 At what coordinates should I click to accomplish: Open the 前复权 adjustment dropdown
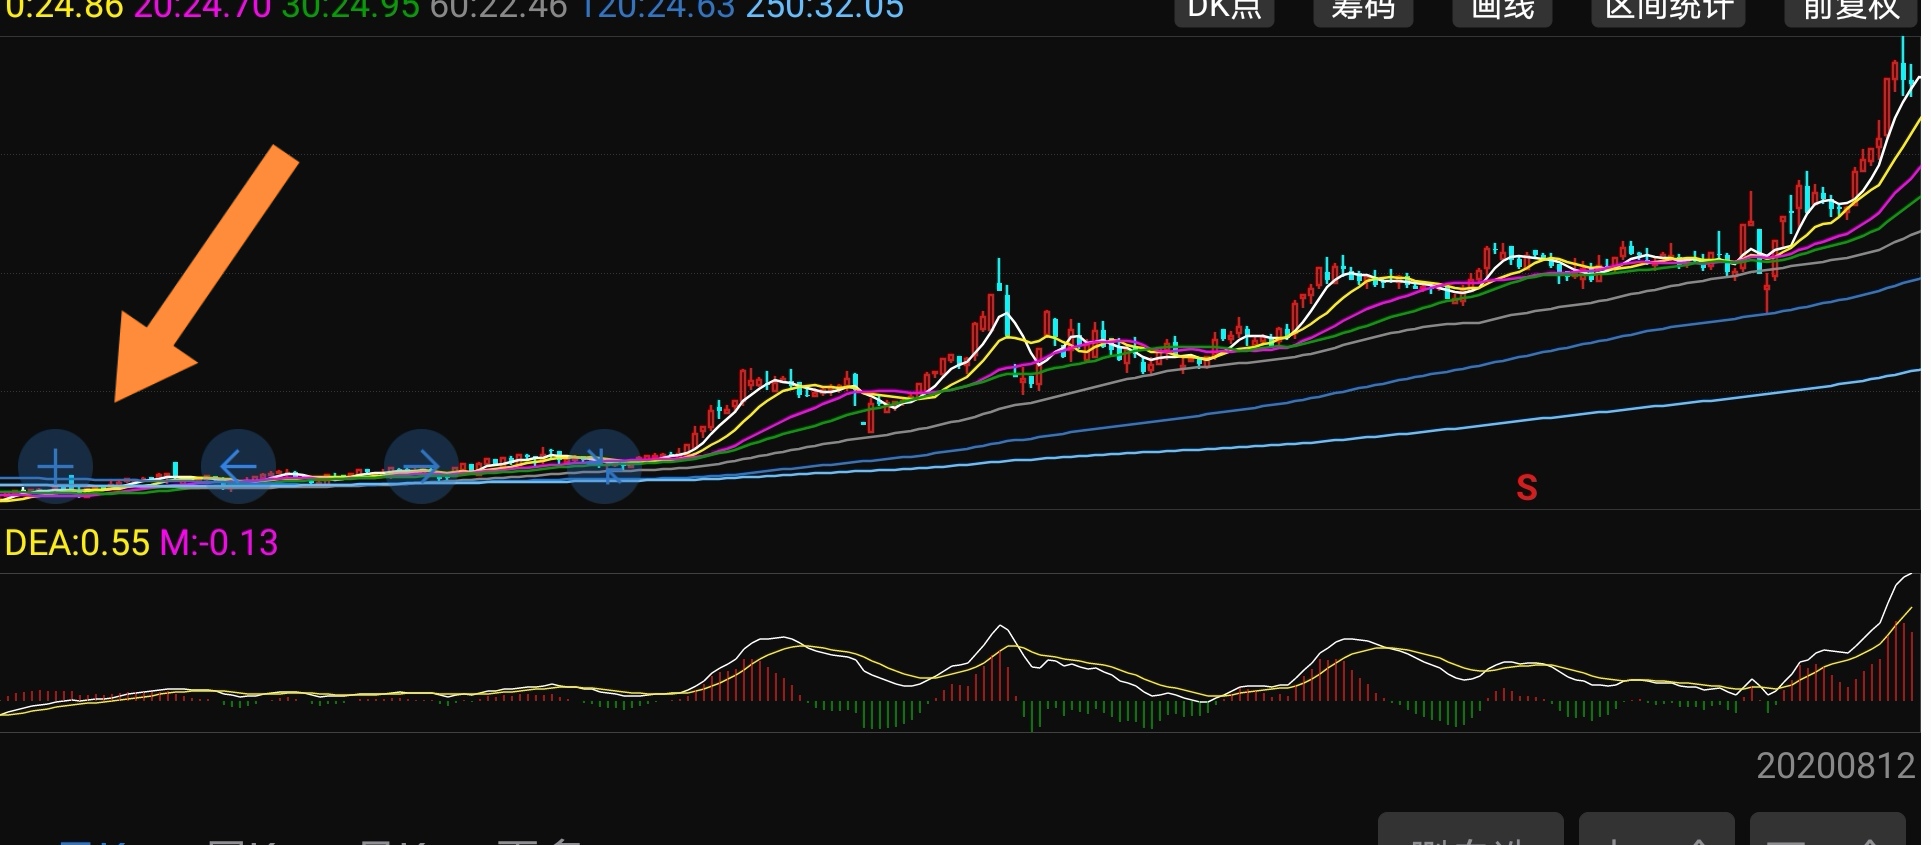click(x=1851, y=11)
